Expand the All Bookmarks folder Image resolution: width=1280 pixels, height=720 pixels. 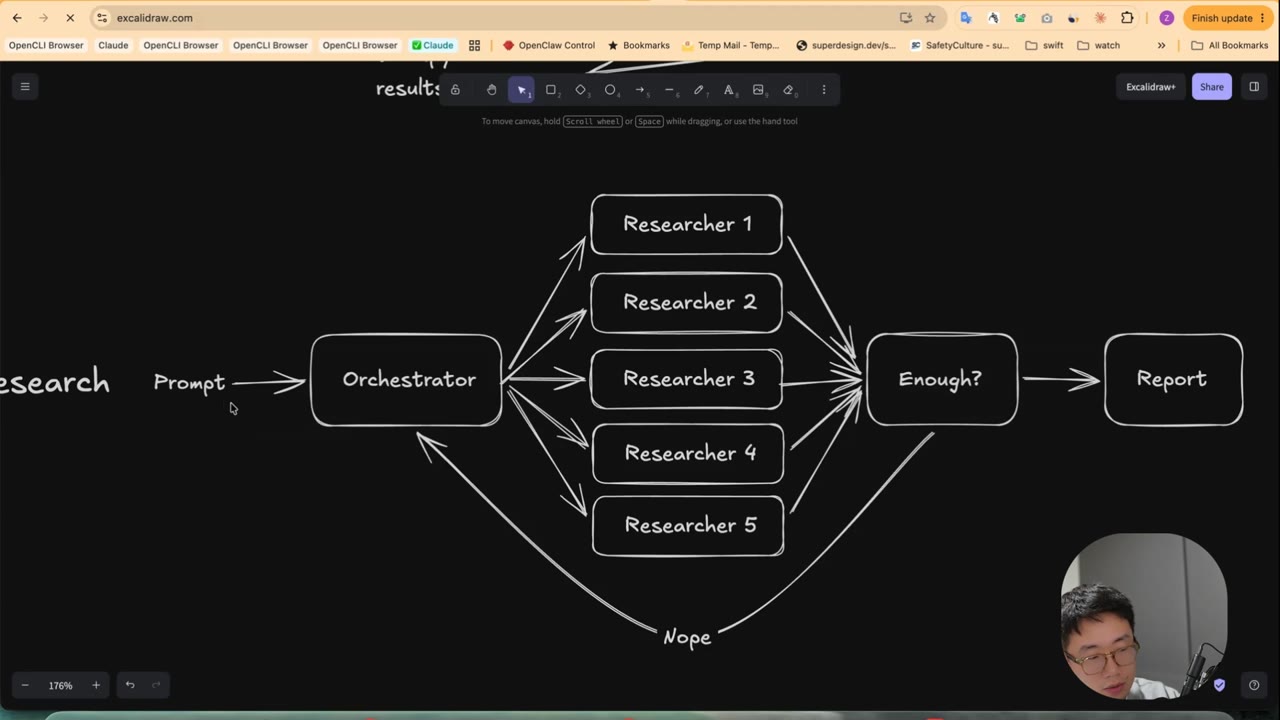[x=1229, y=45]
